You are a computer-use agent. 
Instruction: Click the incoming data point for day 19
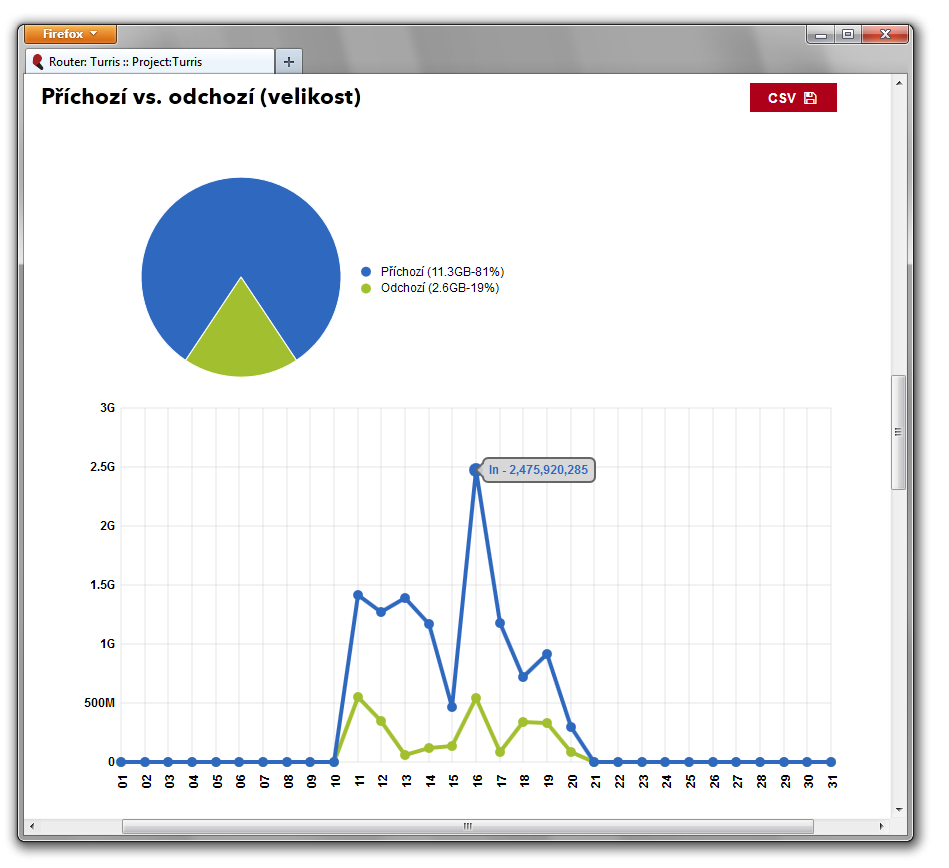click(547, 654)
